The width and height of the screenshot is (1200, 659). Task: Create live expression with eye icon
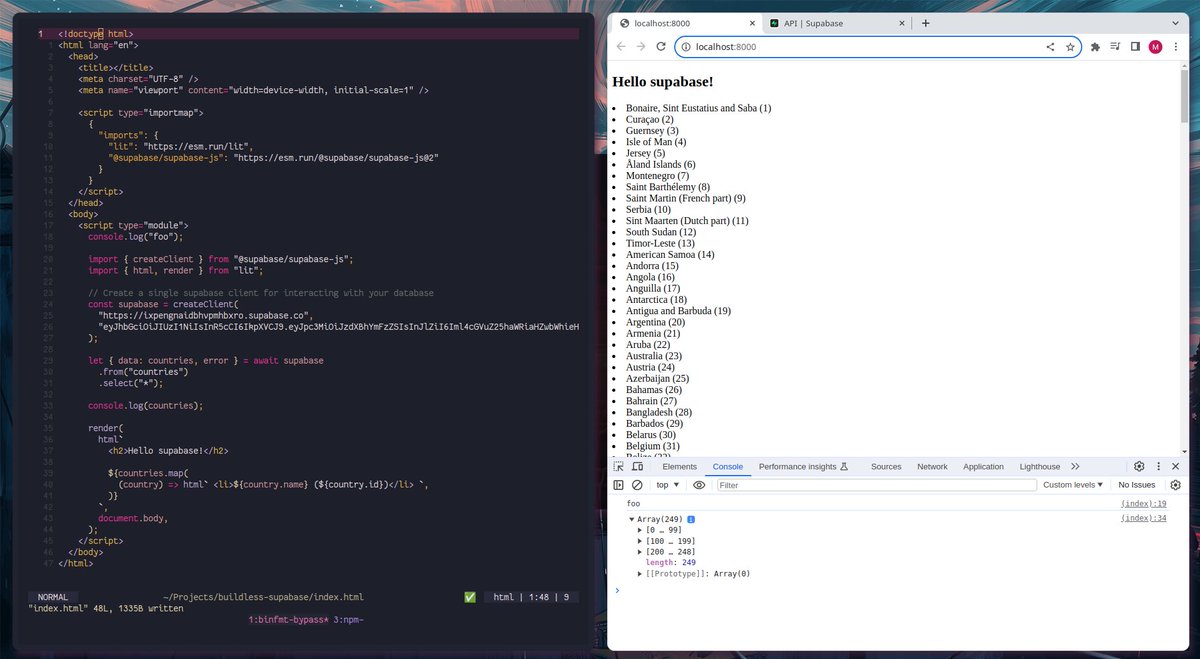click(699, 485)
